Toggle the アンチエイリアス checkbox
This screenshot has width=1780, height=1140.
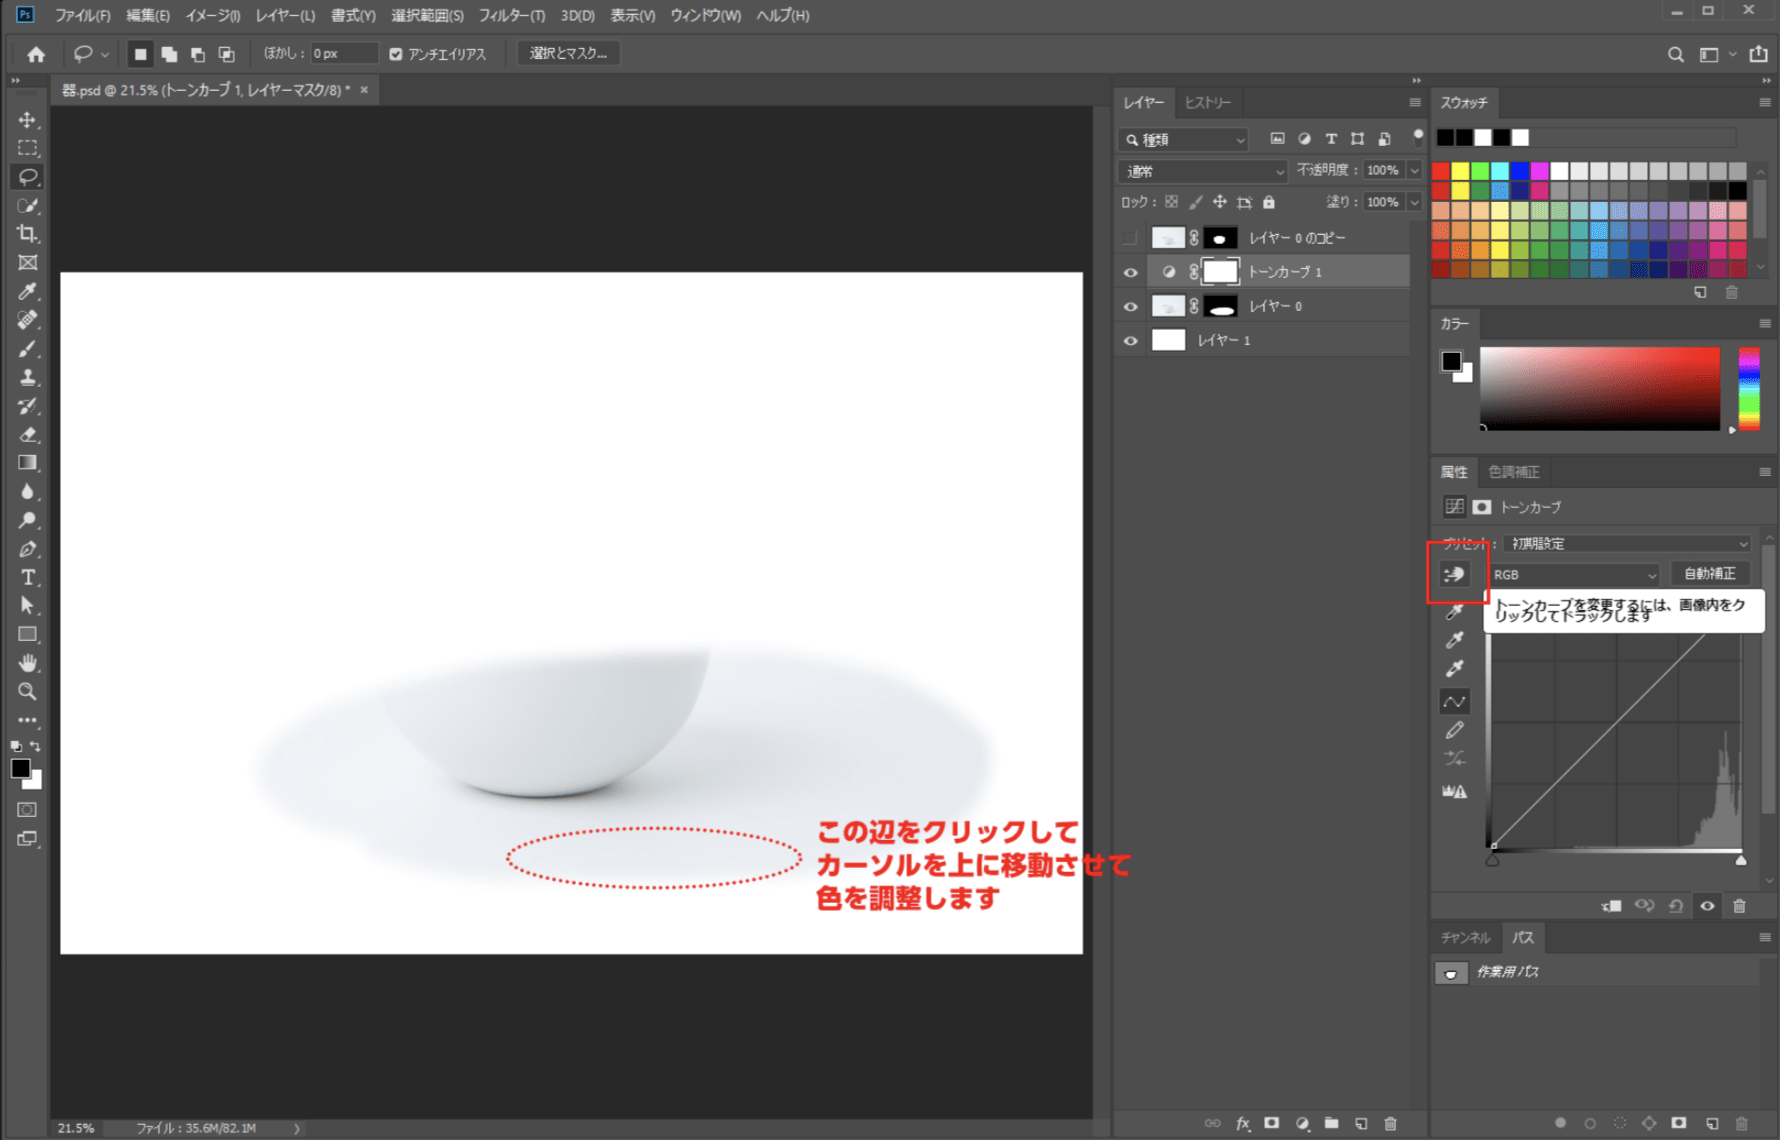[x=396, y=54]
